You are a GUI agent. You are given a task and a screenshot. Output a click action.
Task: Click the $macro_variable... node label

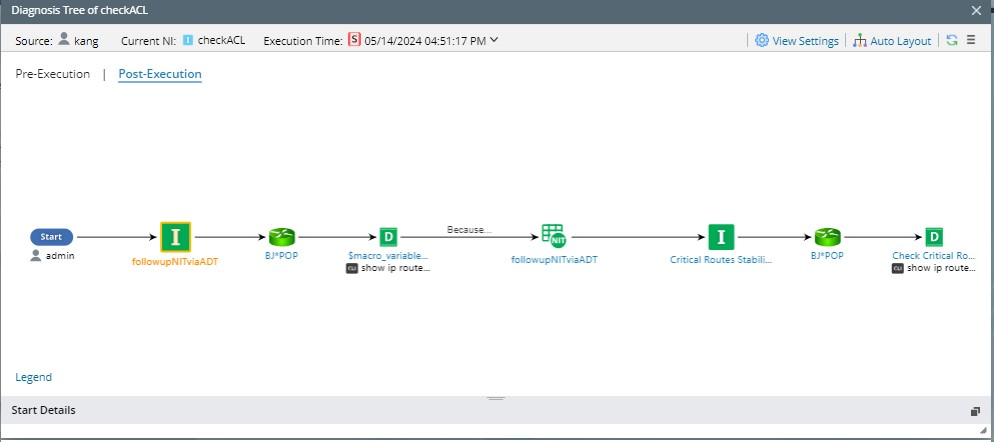tap(388, 256)
